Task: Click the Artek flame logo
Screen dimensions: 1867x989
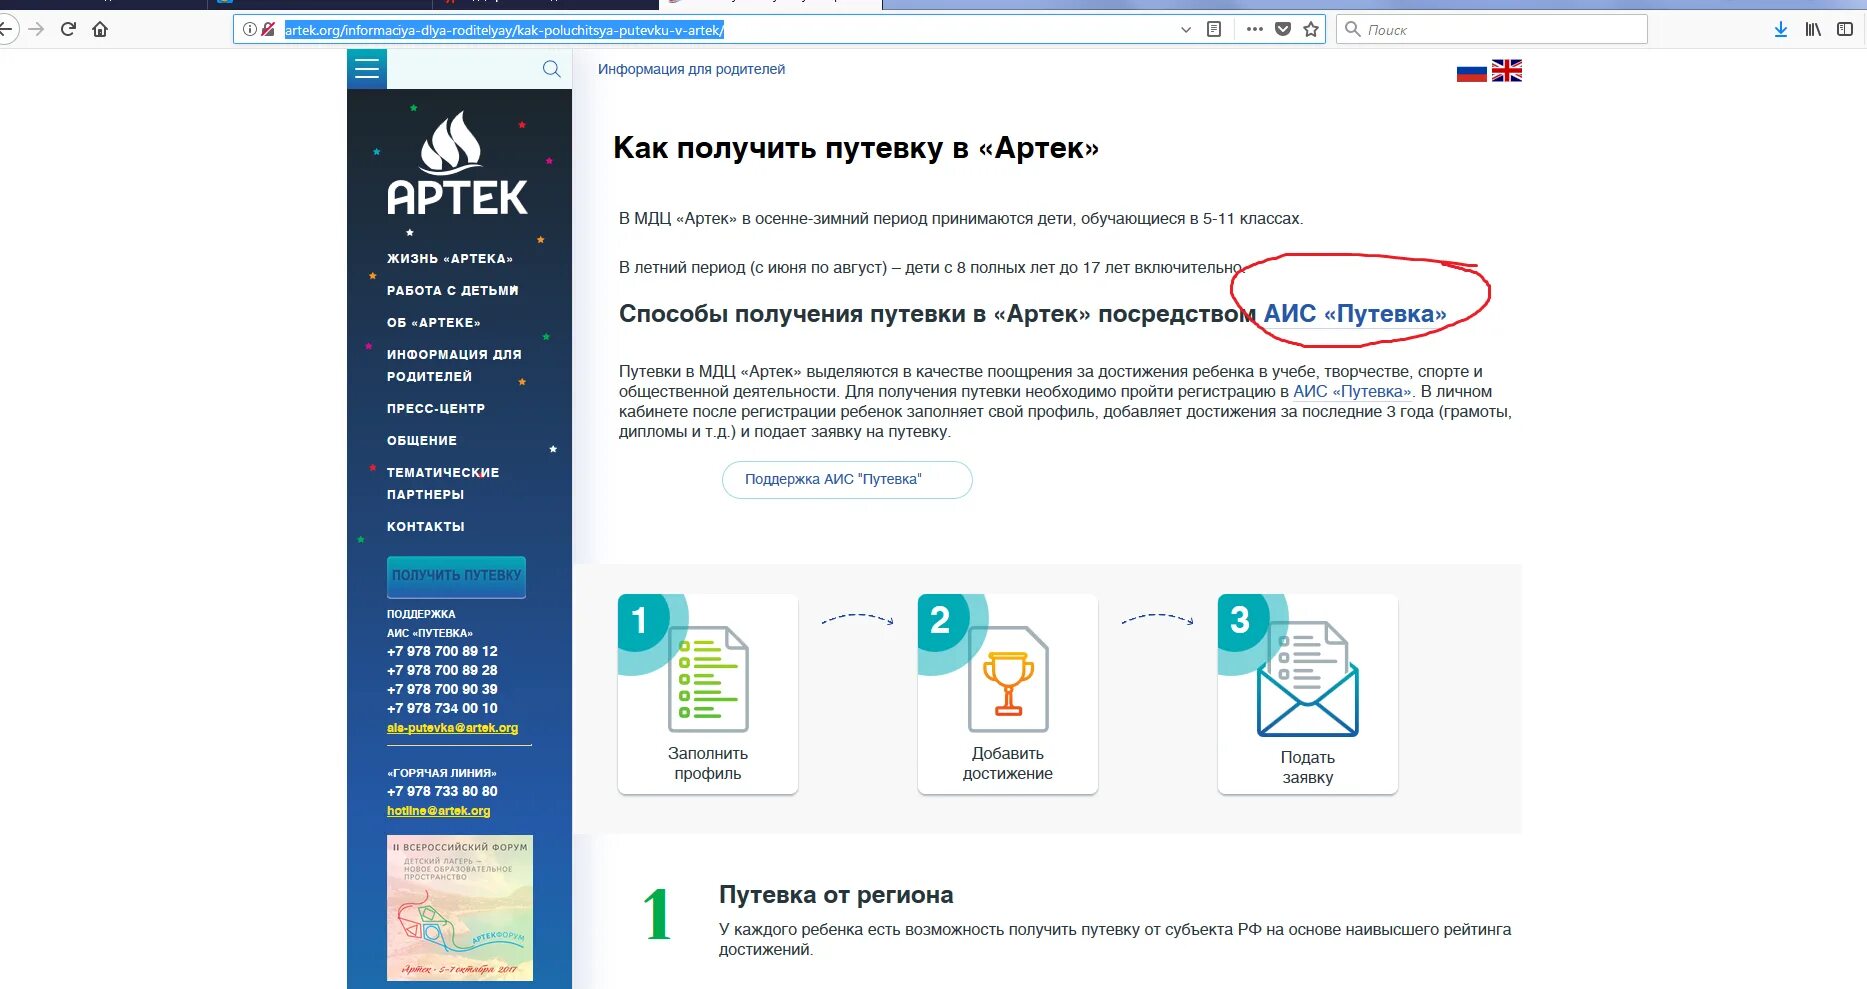Action: coord(456,163)
